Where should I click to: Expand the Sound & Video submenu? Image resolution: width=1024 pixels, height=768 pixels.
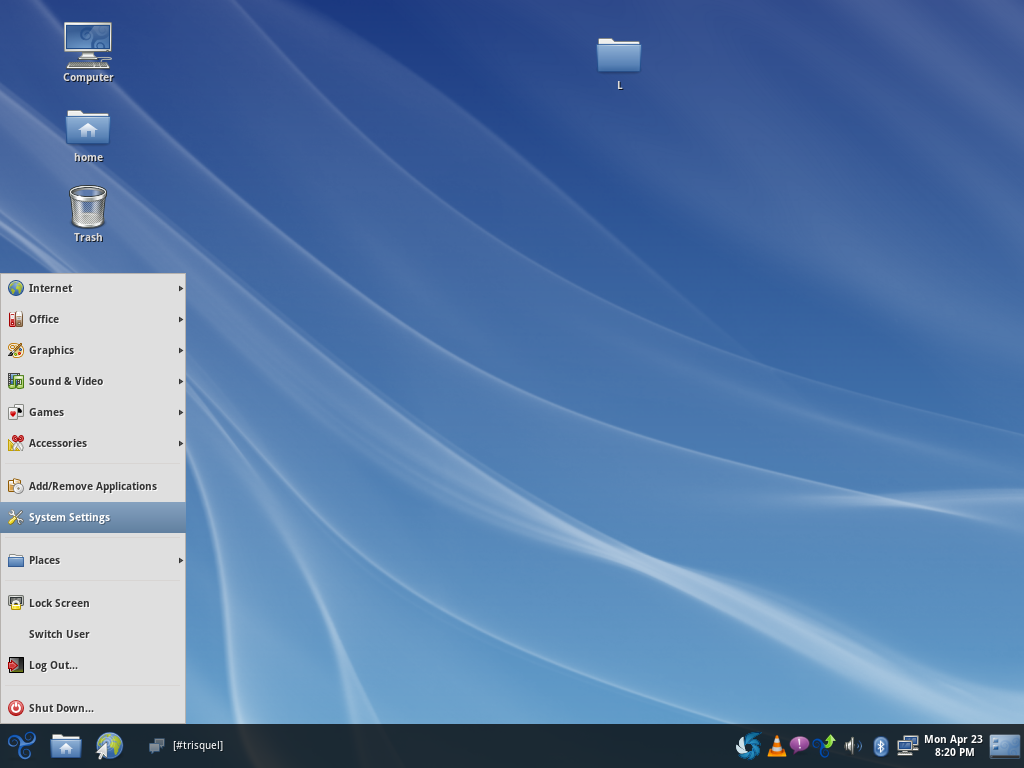tap(93, 381)
